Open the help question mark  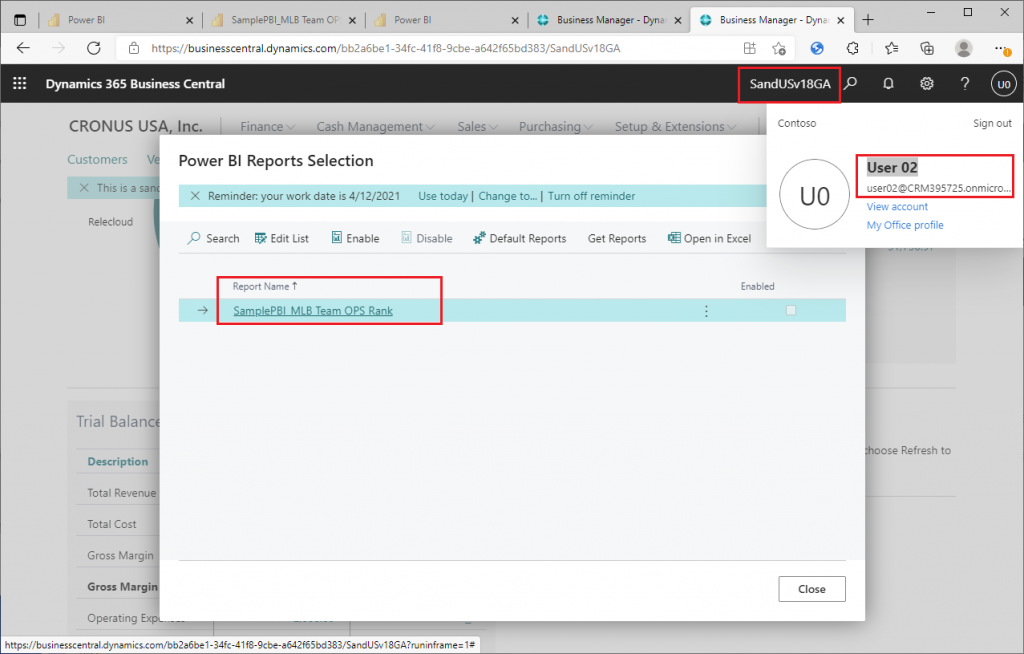965,84
